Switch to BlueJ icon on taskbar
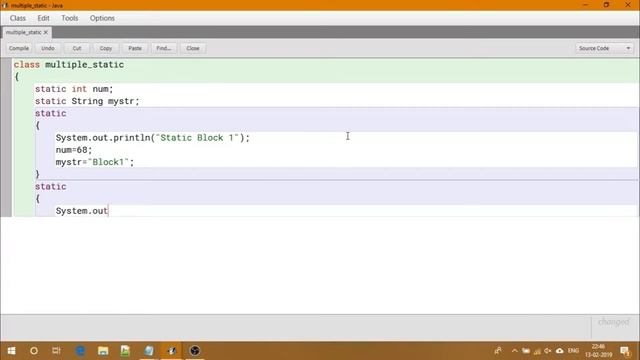 pos(171,351)
